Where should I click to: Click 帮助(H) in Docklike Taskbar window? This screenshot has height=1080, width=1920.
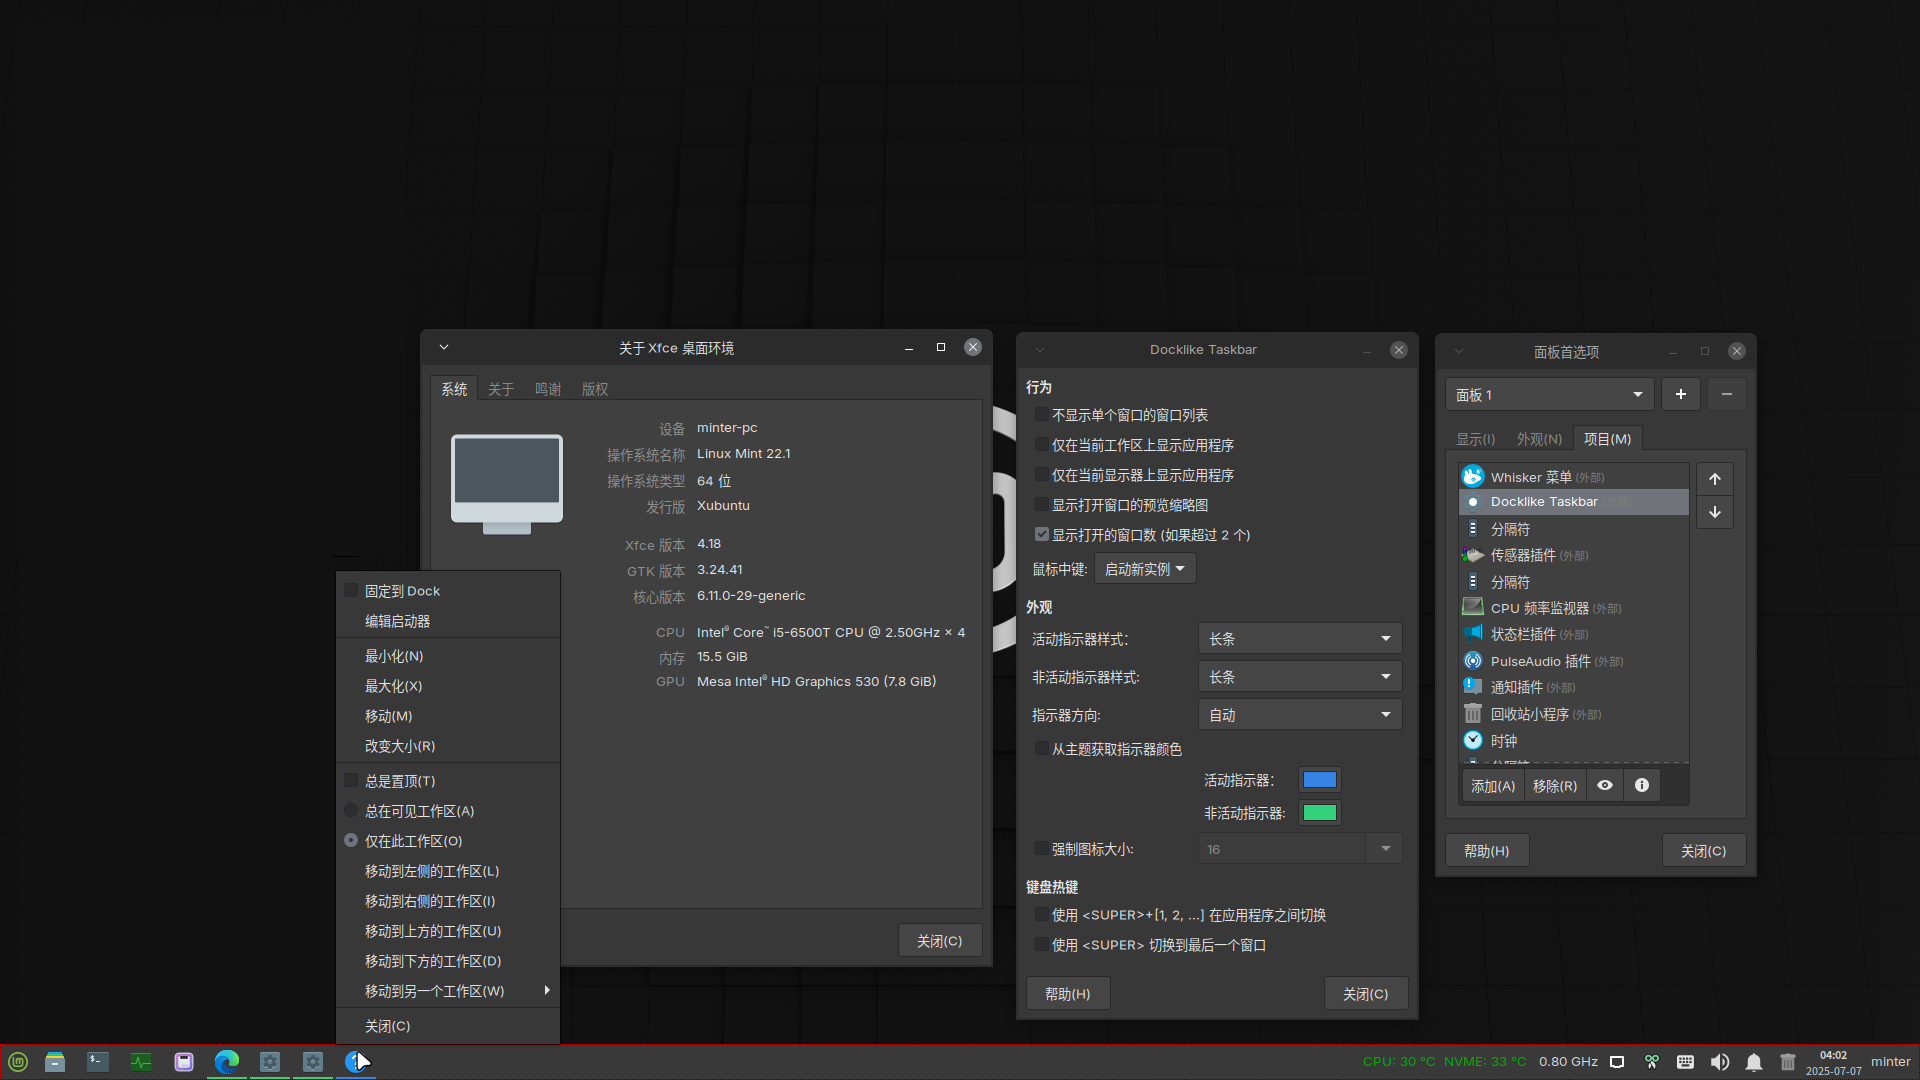click(1068, 994)
